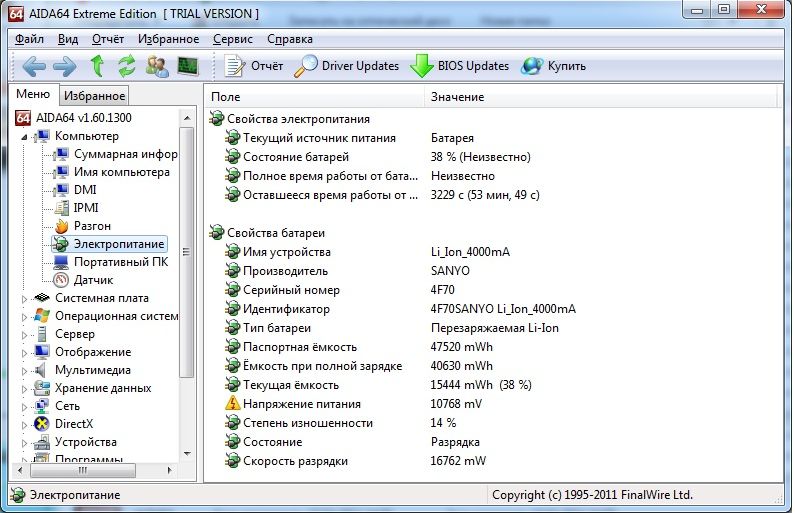Expand the Мультимедиа node

[24, 371]
